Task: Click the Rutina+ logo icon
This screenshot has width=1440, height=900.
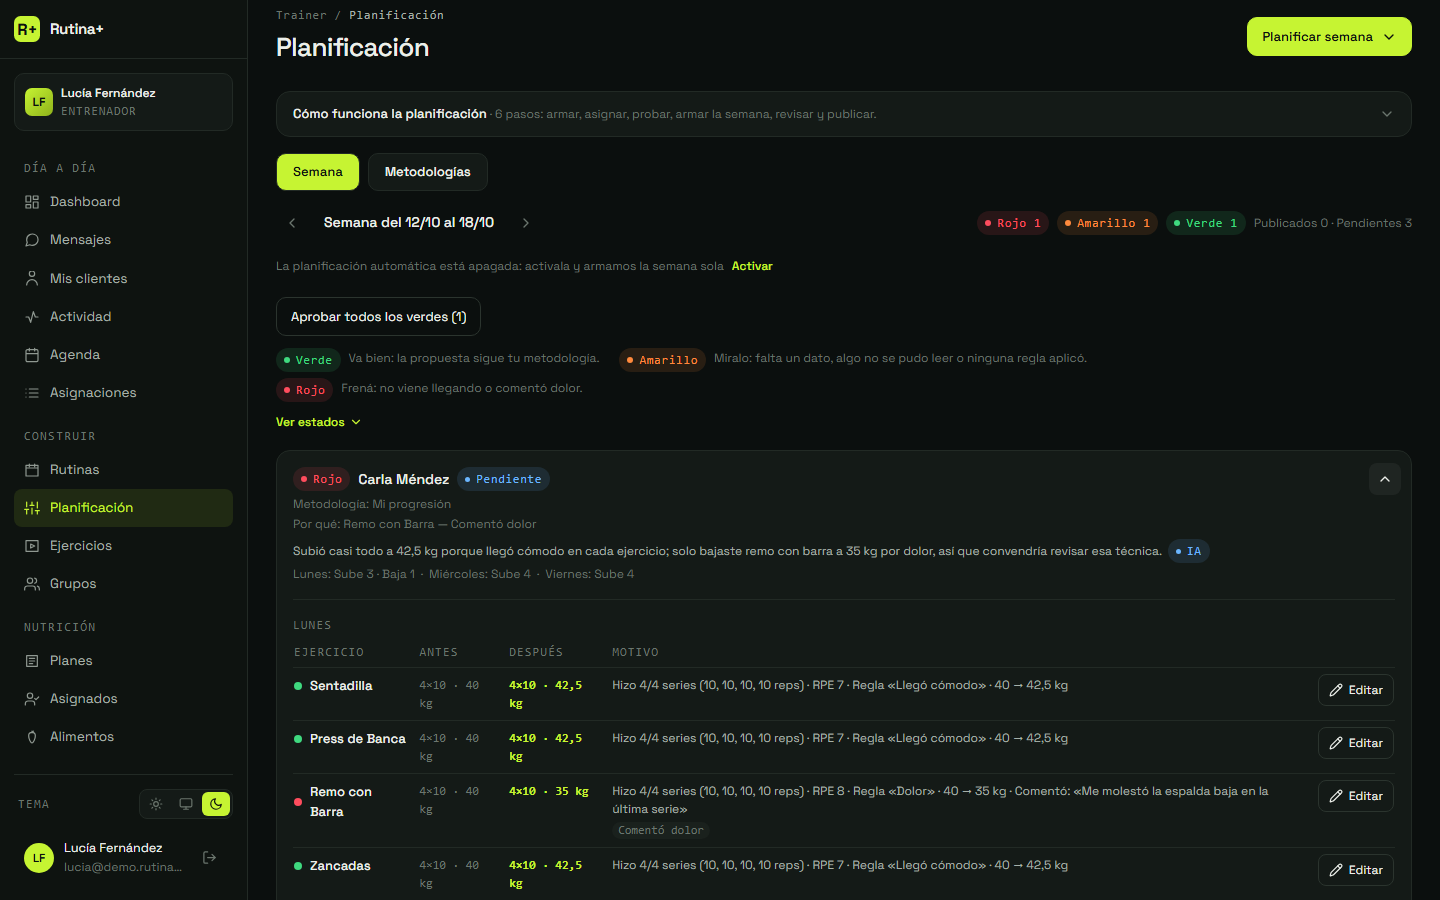Action: [x=27, y=29]
